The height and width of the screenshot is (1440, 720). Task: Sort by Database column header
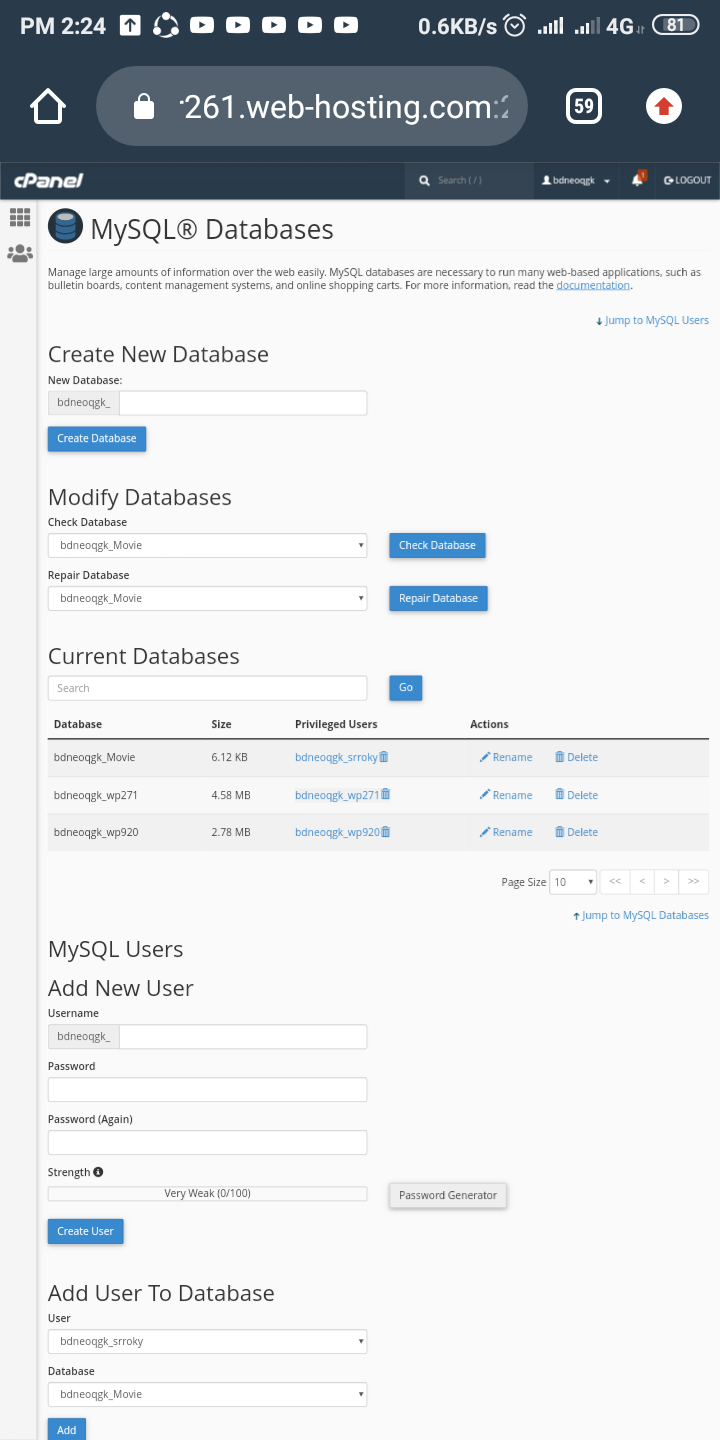[78, 724]
